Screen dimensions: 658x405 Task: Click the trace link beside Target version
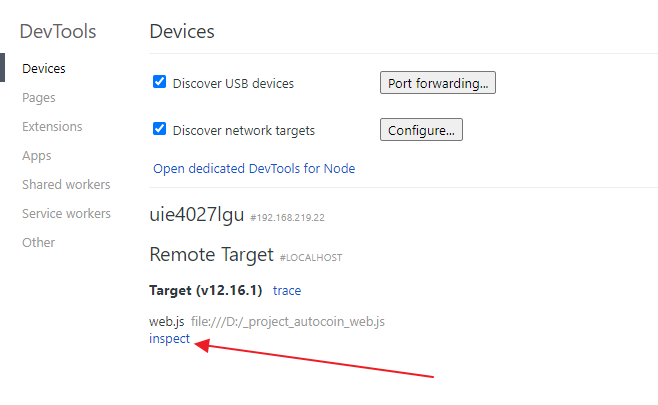(287, 290)
